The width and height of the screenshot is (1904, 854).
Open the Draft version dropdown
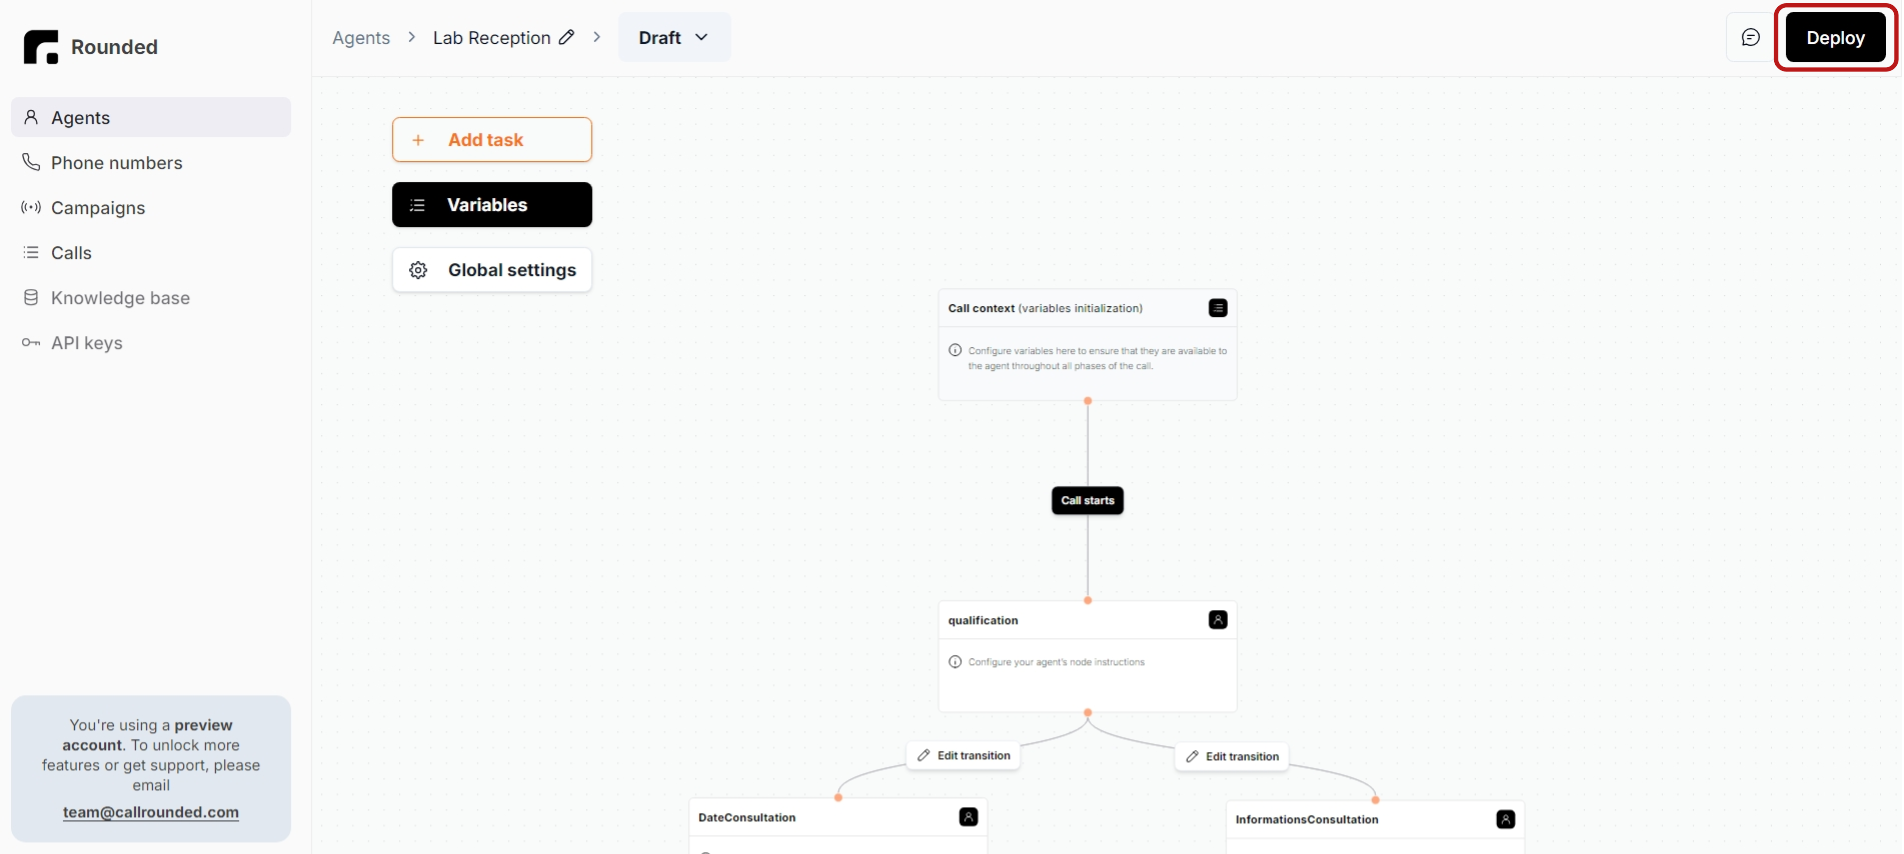pyautogui.click(x=674, y=37)
